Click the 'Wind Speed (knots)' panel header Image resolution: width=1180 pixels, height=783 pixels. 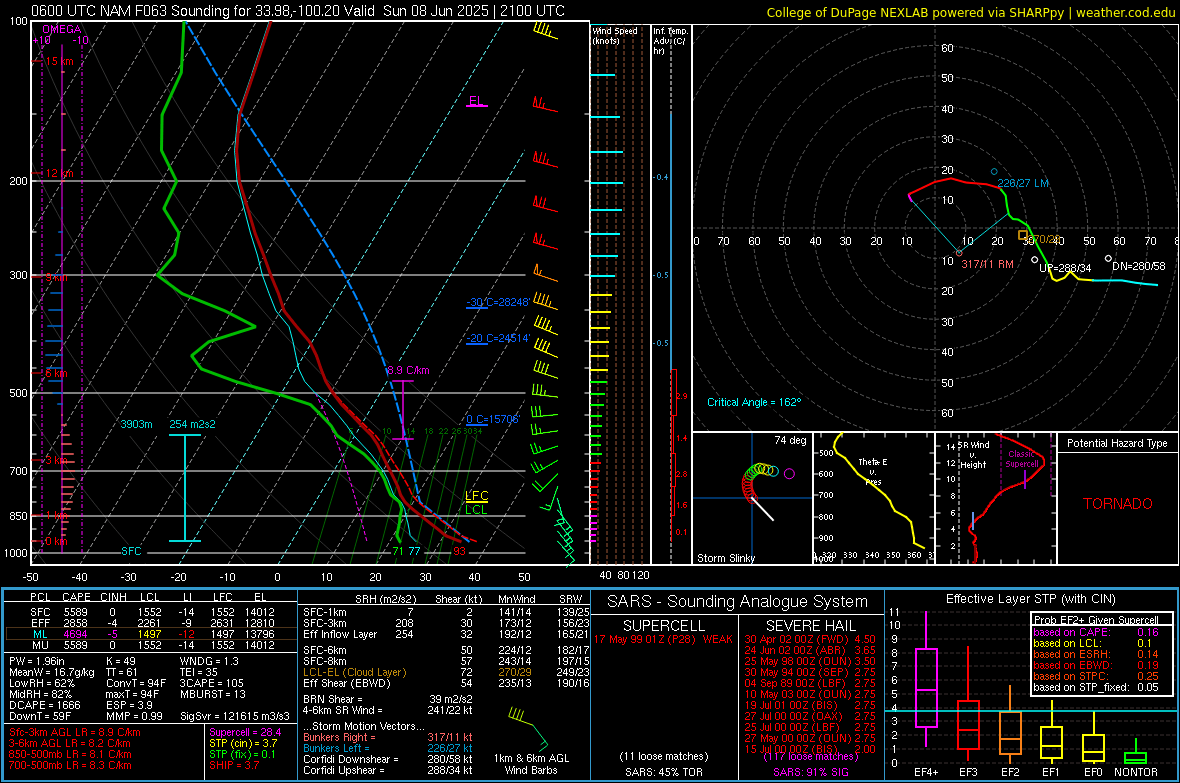coord(615,35)
